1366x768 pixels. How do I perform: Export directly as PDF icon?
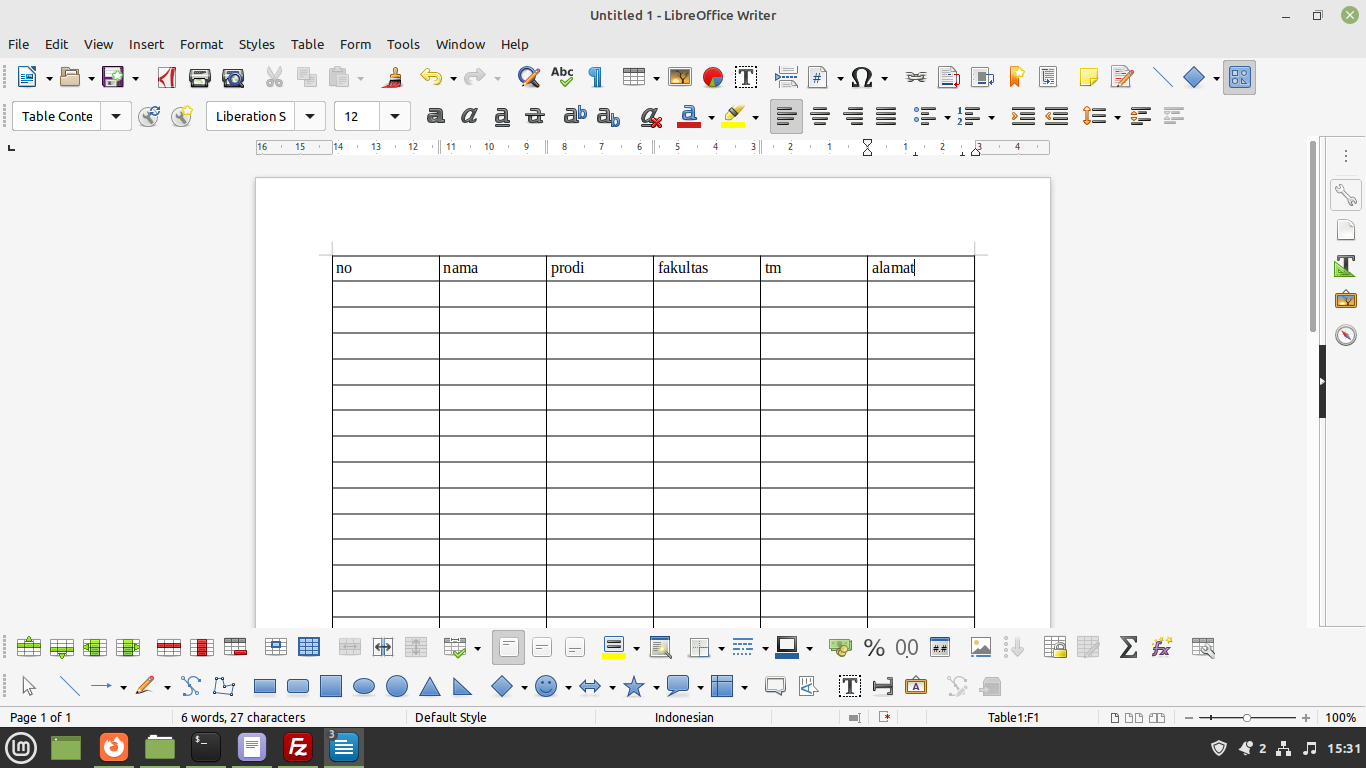pos(166,77)
